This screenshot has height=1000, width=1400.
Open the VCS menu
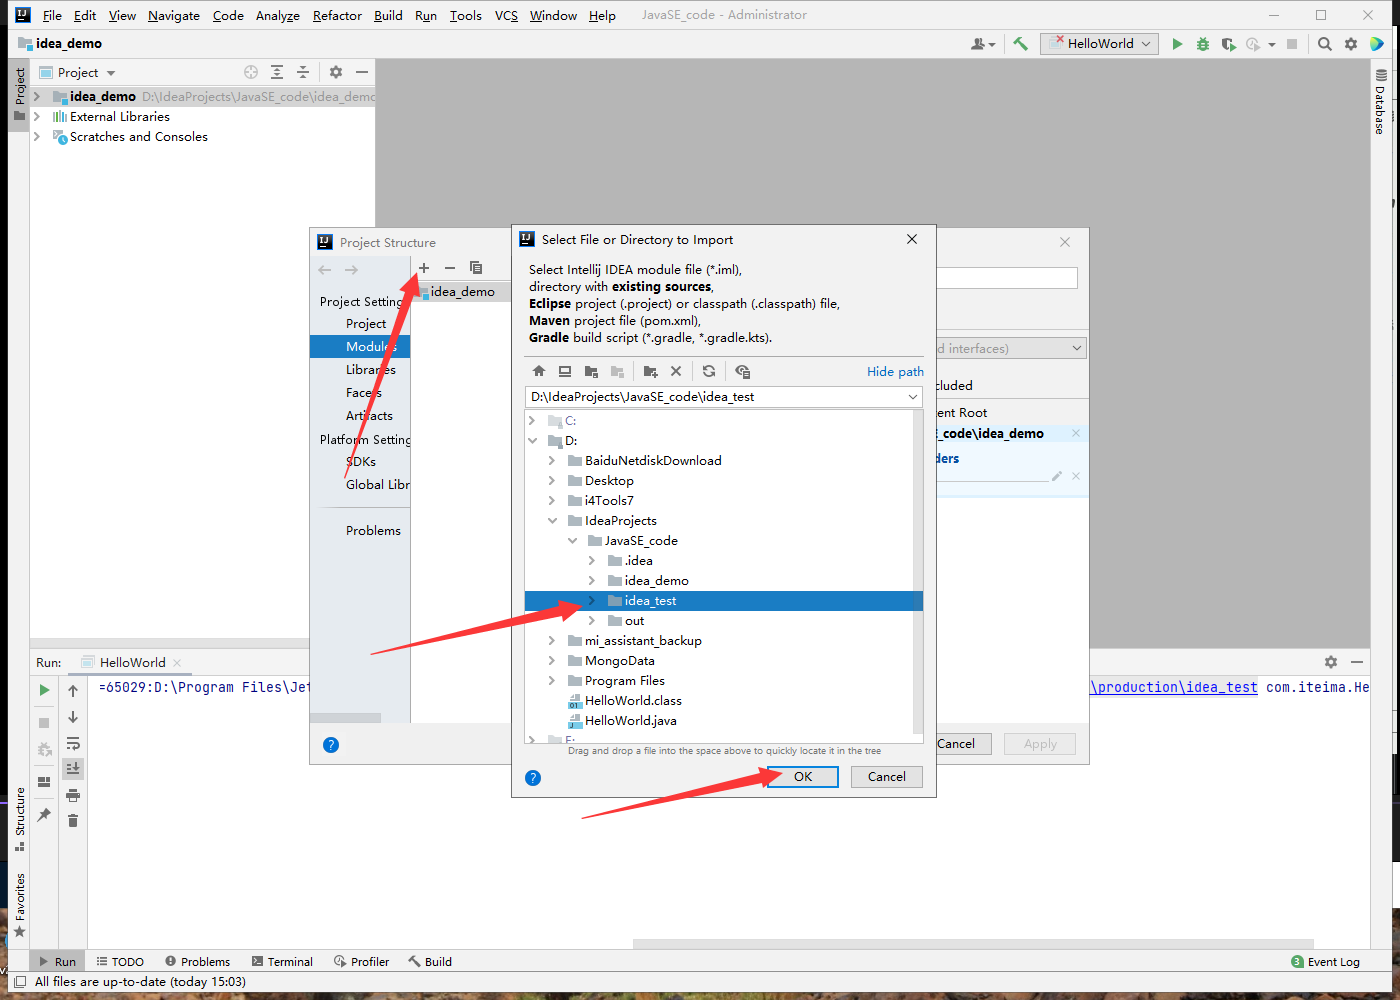506,15
